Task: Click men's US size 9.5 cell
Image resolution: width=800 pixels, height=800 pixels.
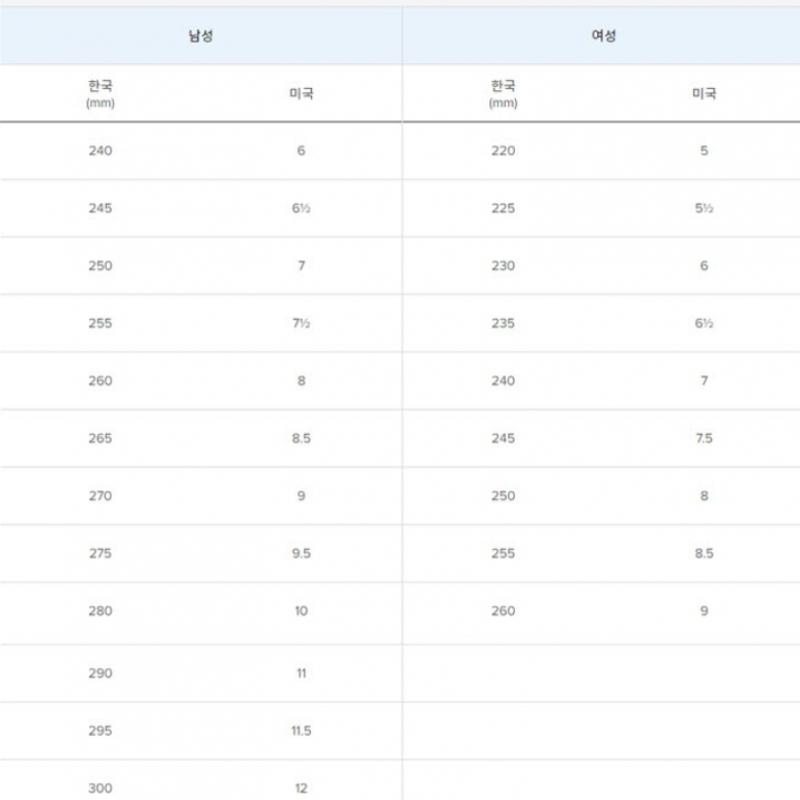Action: coord(301,554)
